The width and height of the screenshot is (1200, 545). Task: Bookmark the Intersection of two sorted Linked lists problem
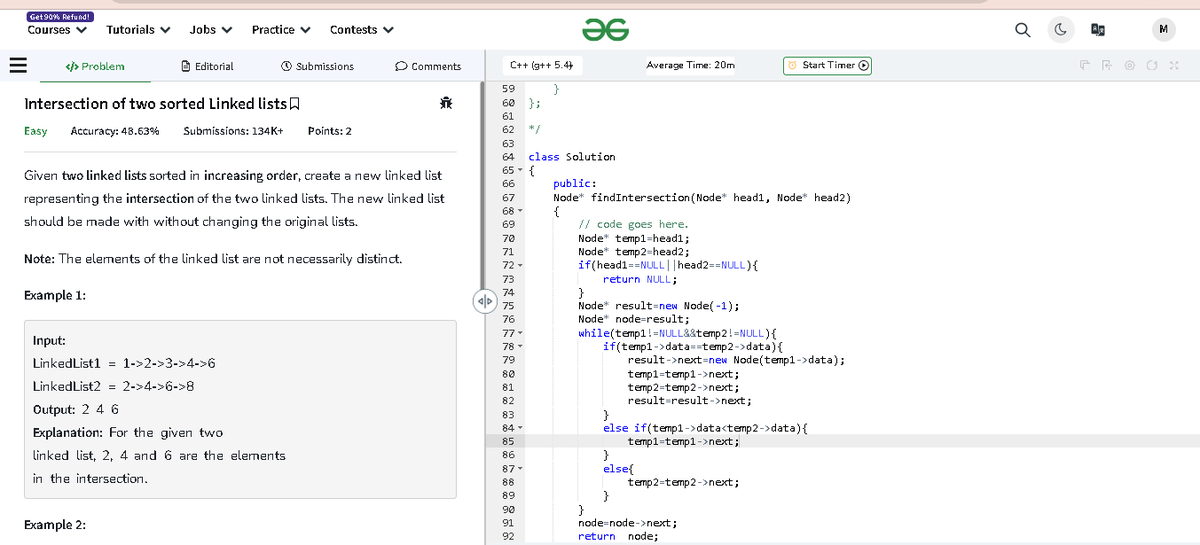(295, 104)
